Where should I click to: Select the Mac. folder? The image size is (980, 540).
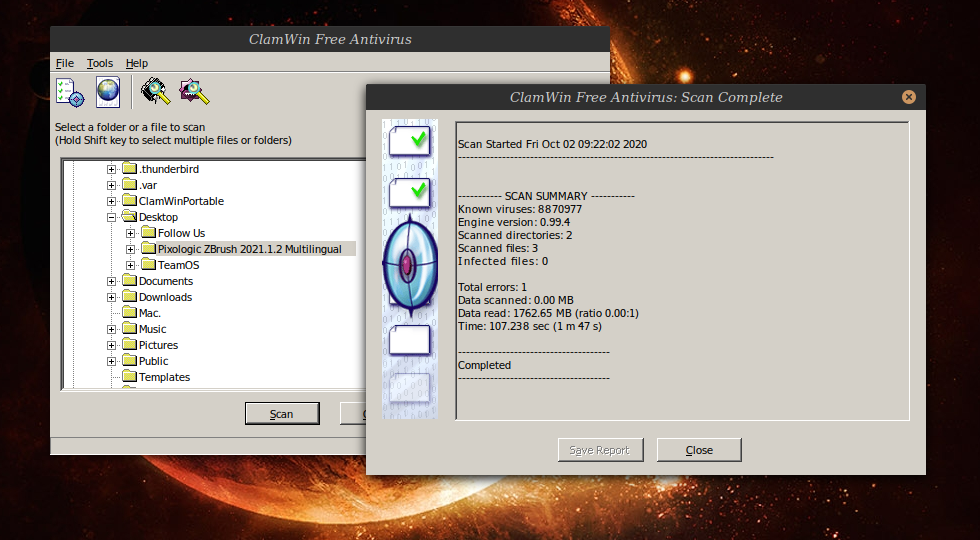[150, 313]
